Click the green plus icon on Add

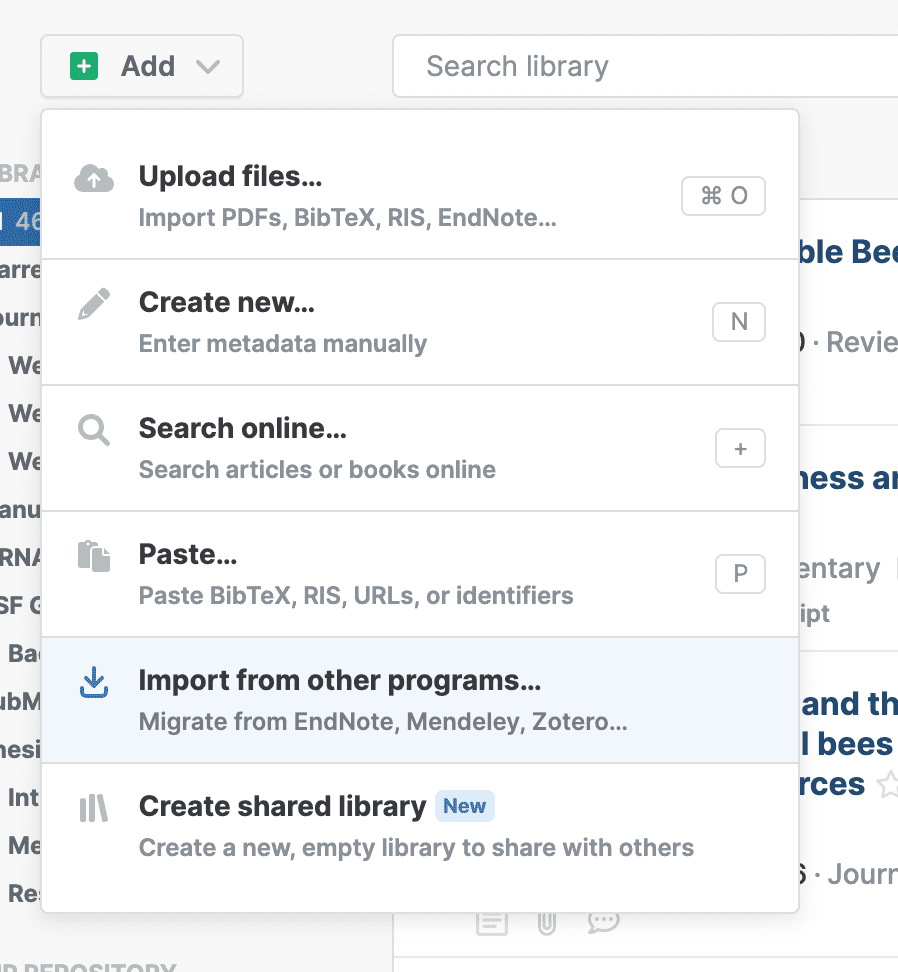click(84, 67)
